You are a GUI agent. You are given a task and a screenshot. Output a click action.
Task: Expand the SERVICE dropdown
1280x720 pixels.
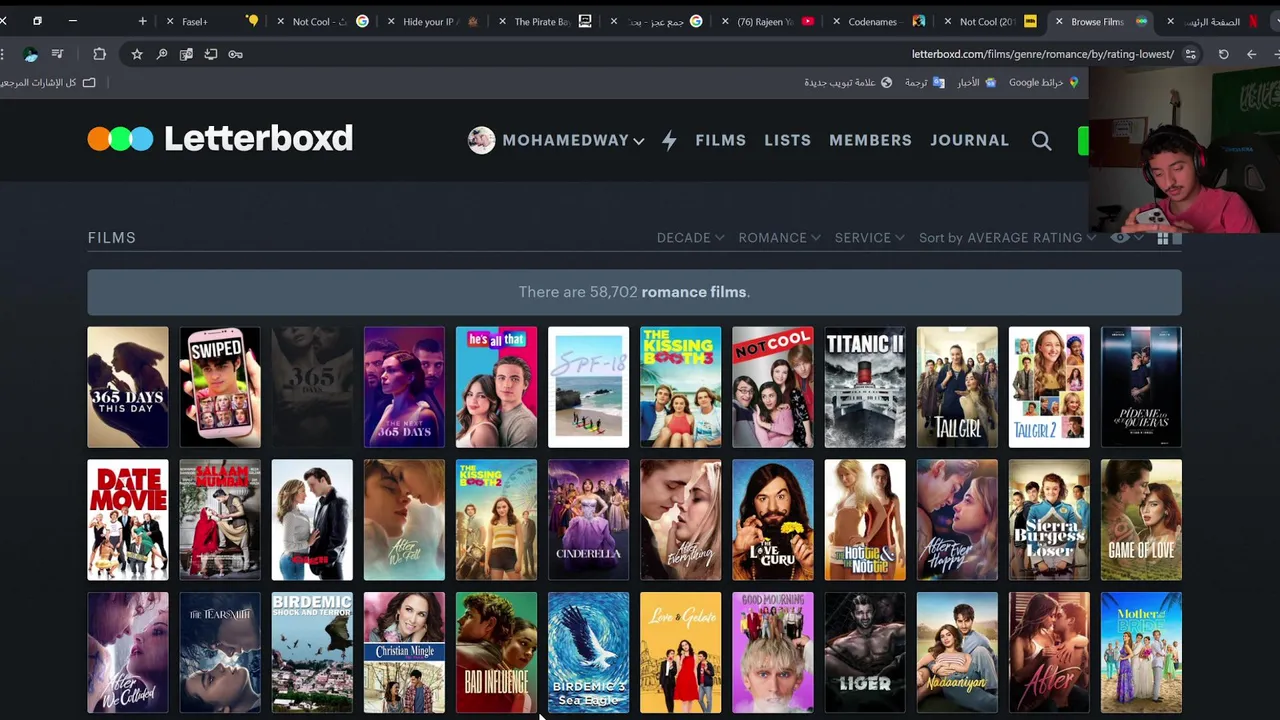click(869, 238)
